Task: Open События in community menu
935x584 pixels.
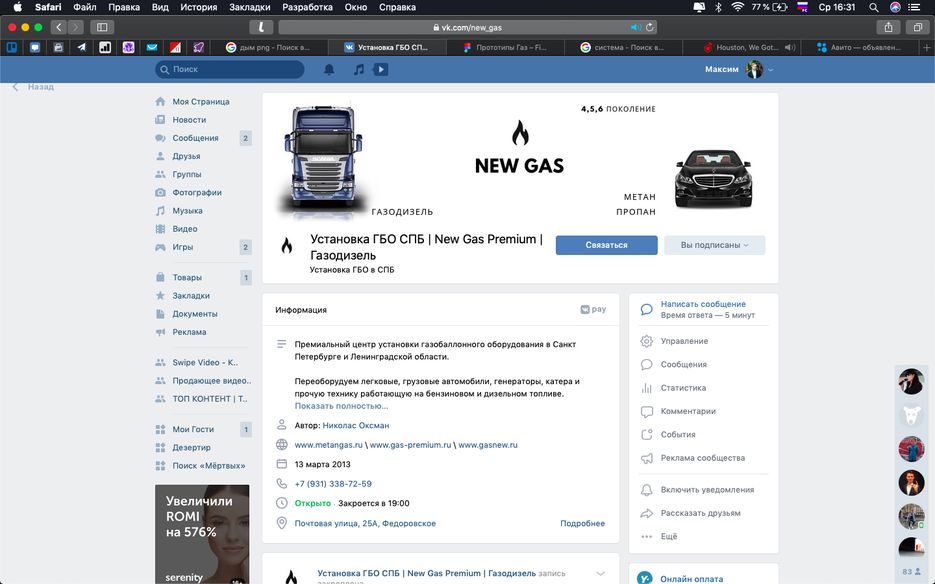Action: 677,434
